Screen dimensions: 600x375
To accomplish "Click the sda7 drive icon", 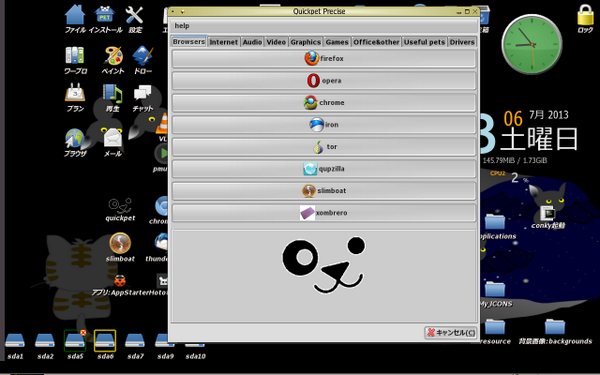I will tap(135, 346).
